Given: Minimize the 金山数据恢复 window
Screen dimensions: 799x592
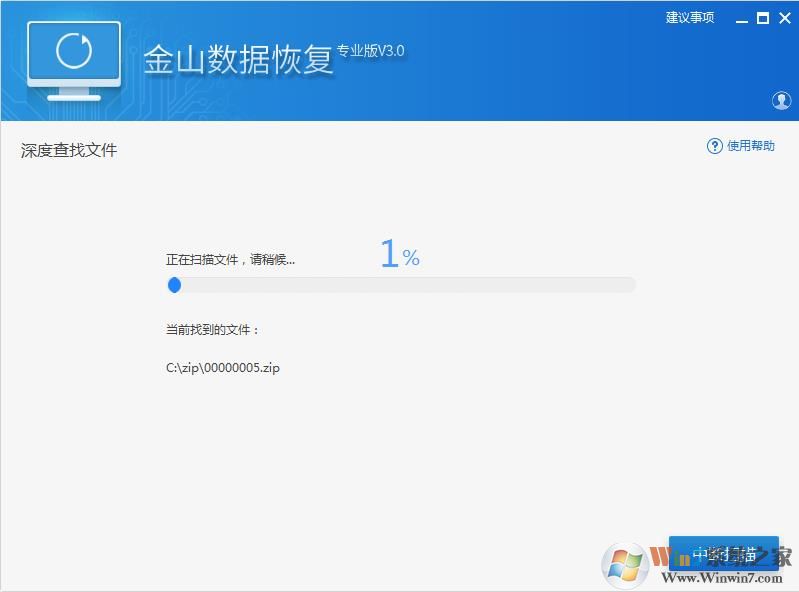Looking at the screenshot, I should 742,19.
